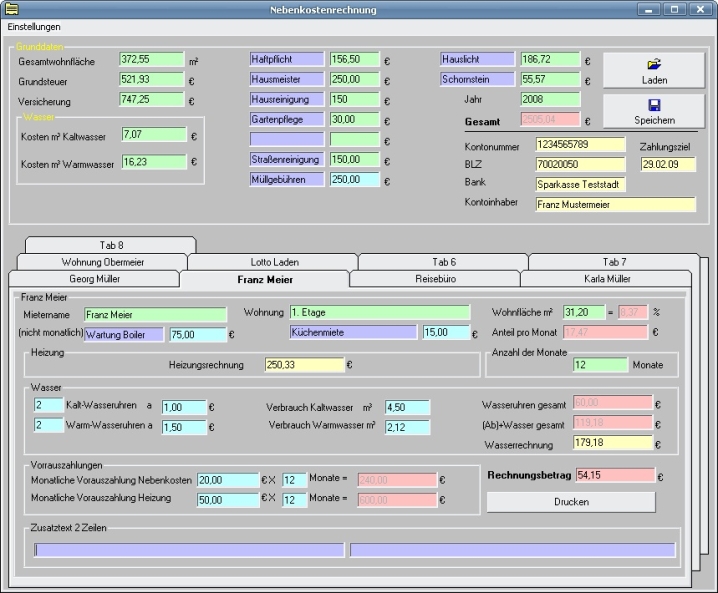Open the Wohnung Obermeier tab
The image size is (718, 593).
[x=95, y=262]
